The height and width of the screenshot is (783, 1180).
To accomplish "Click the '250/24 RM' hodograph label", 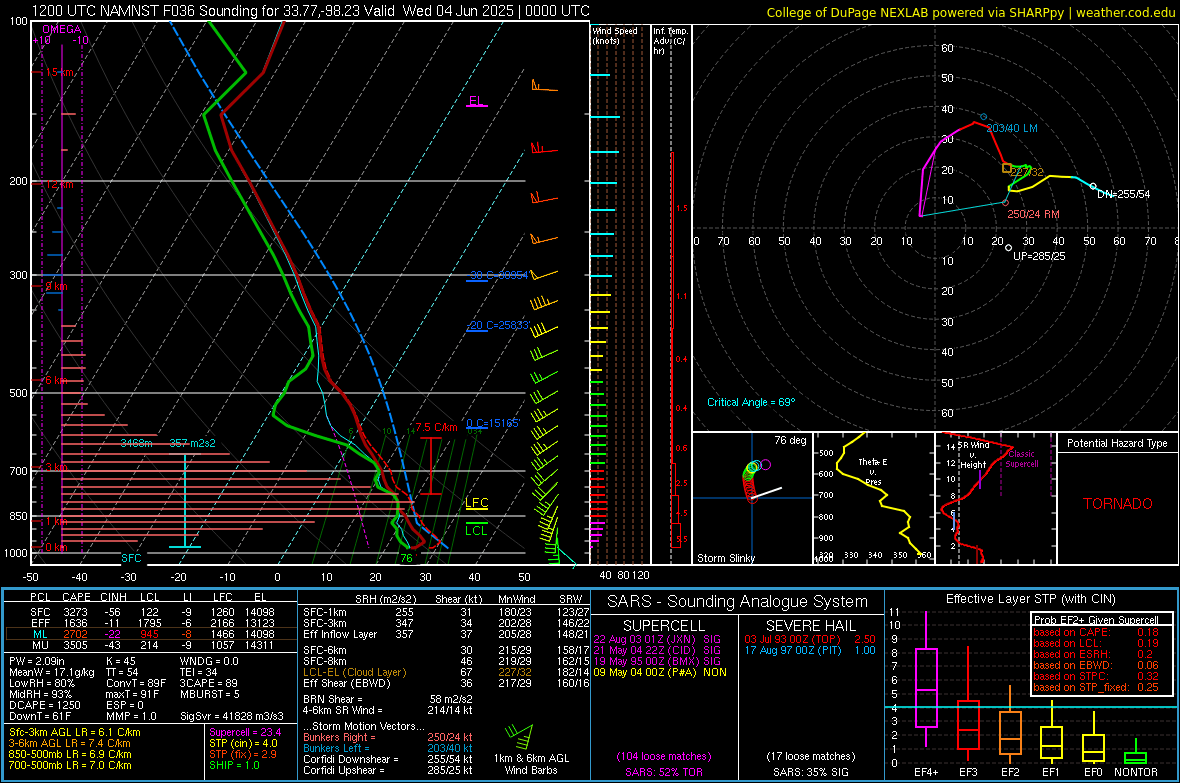I will coord(1033,214).
